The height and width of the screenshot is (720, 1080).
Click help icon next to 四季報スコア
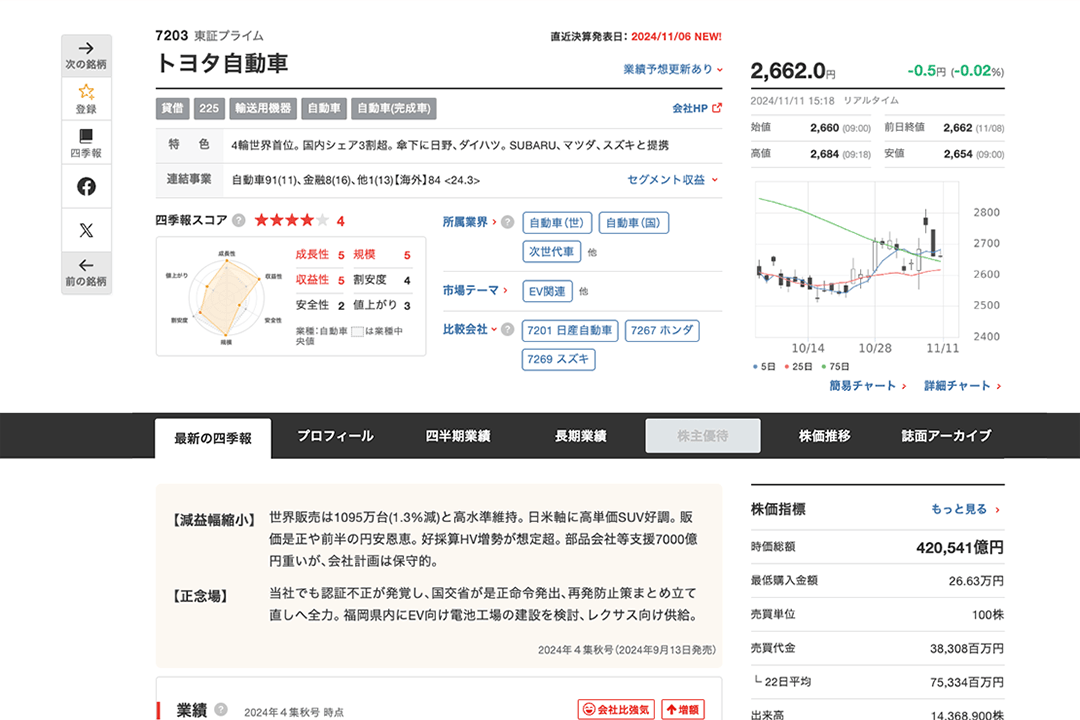239,220
